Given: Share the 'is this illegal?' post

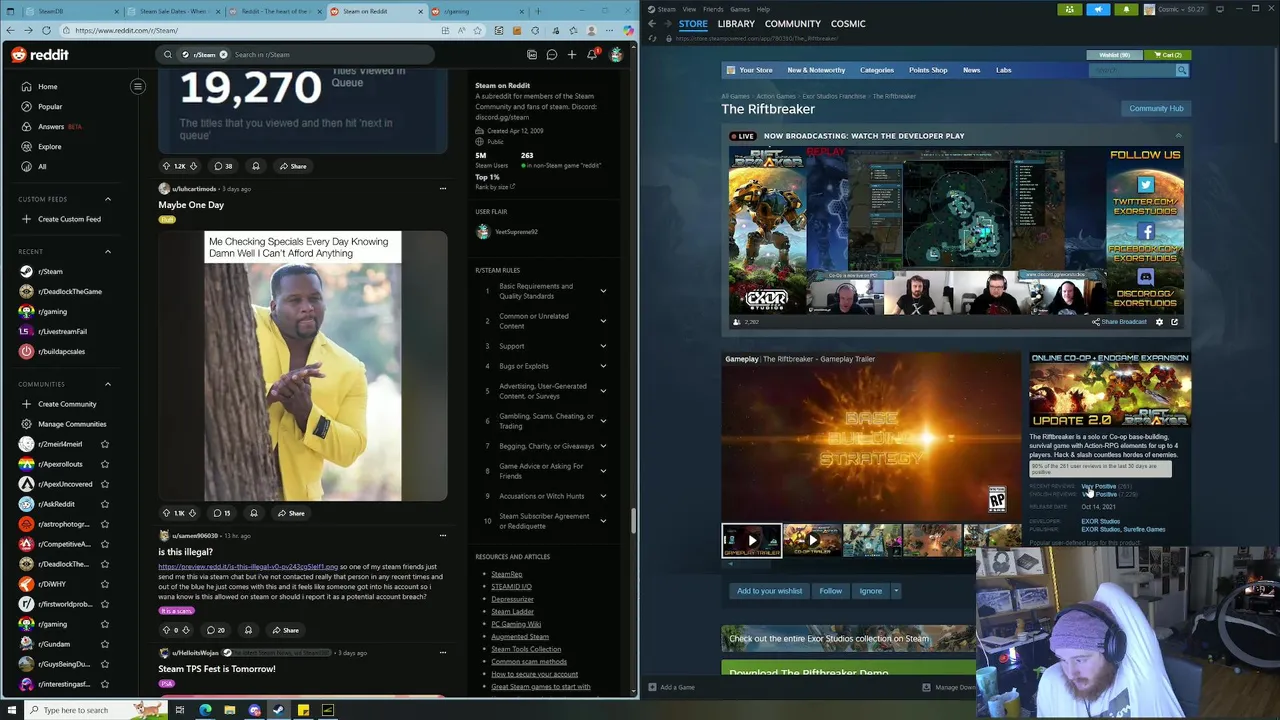Looking at the screenshot, I should point(285,630).
